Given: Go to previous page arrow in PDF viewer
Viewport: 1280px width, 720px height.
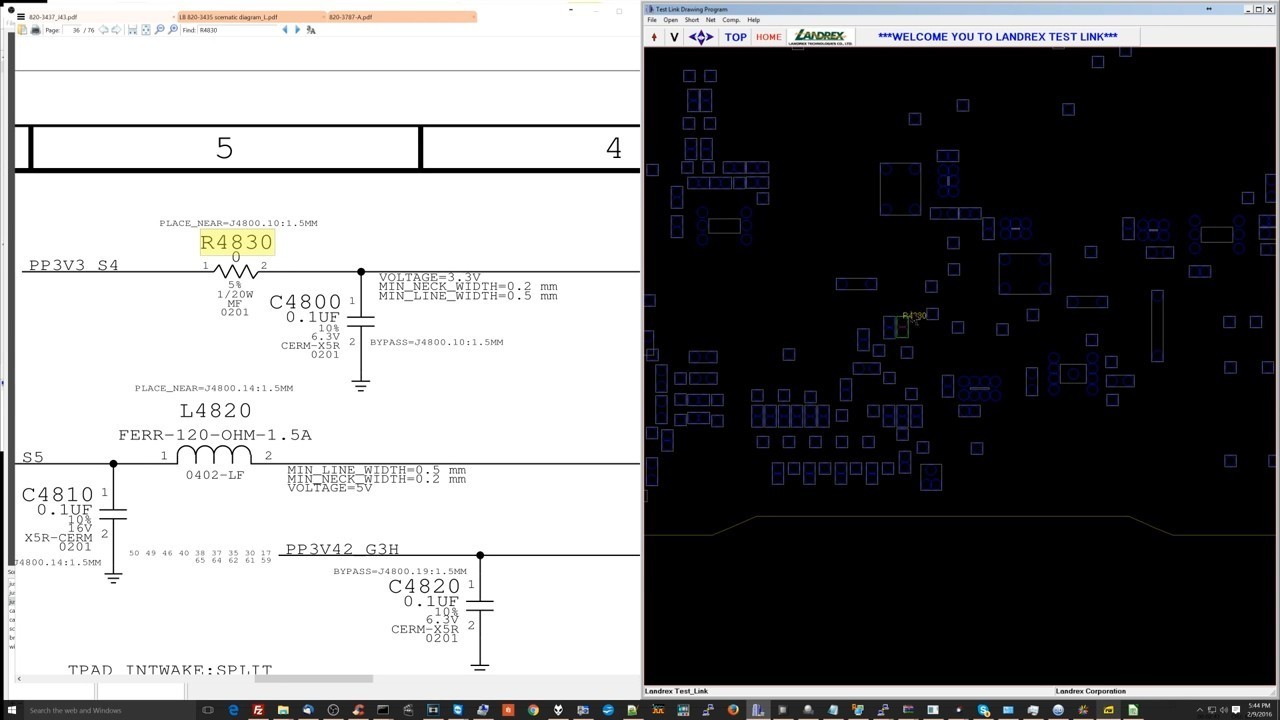Looking at the screenshot, I should click(x=103, y=30).
